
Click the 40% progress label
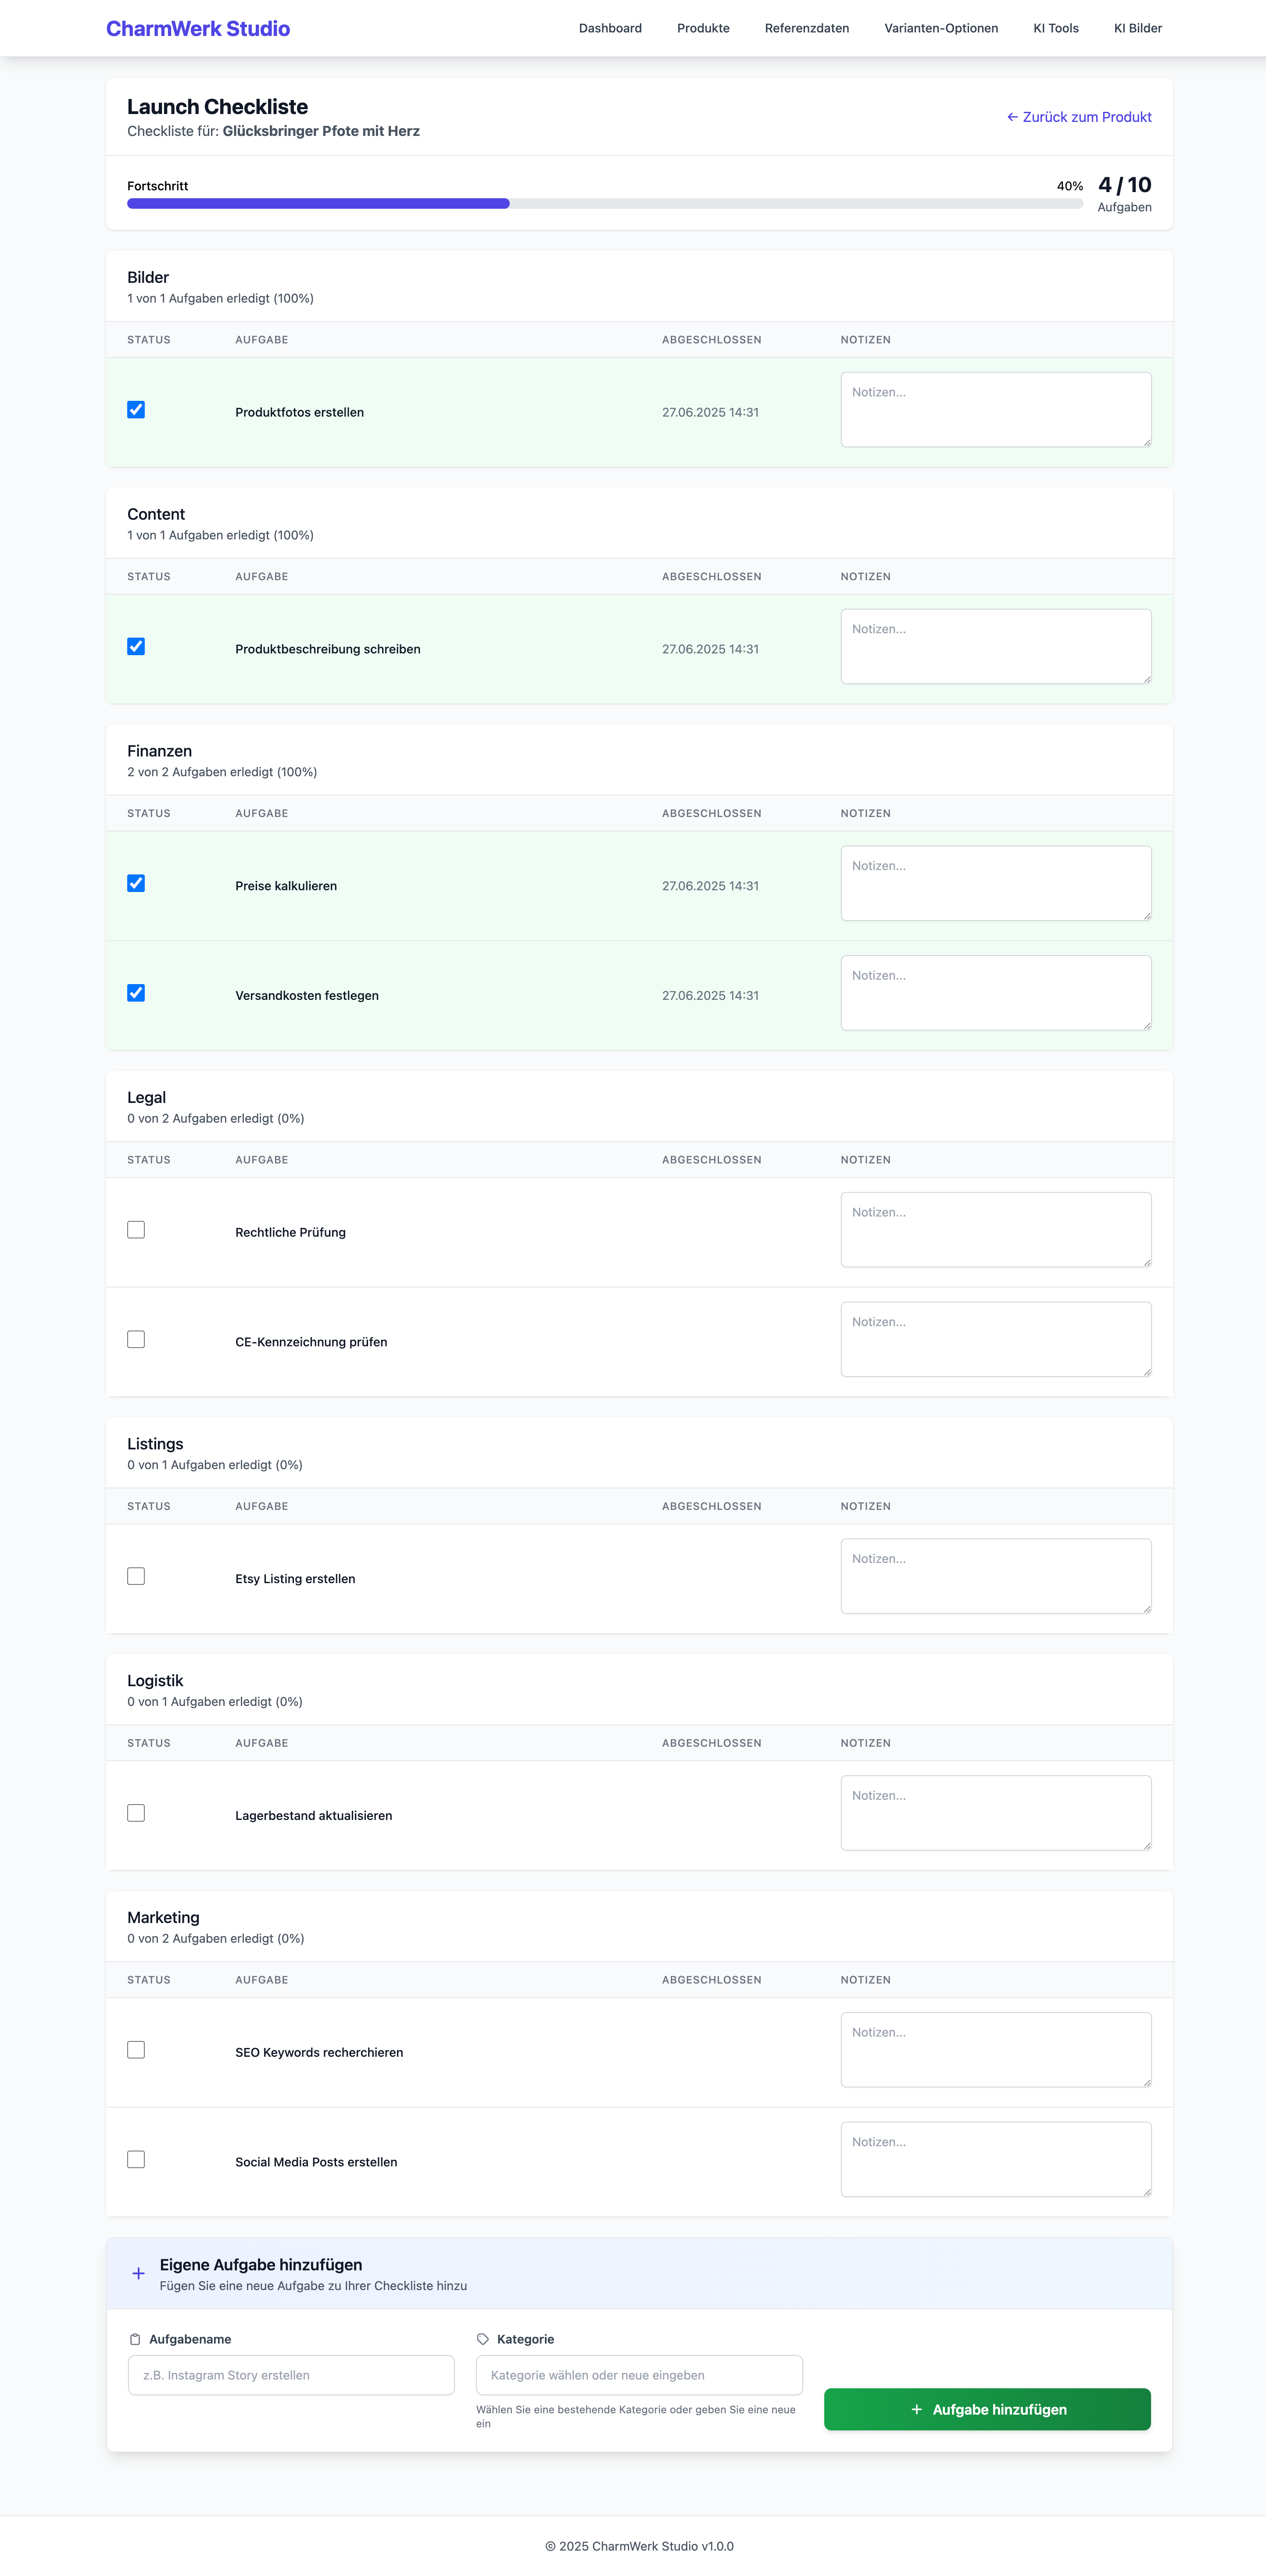(1070, 186)
